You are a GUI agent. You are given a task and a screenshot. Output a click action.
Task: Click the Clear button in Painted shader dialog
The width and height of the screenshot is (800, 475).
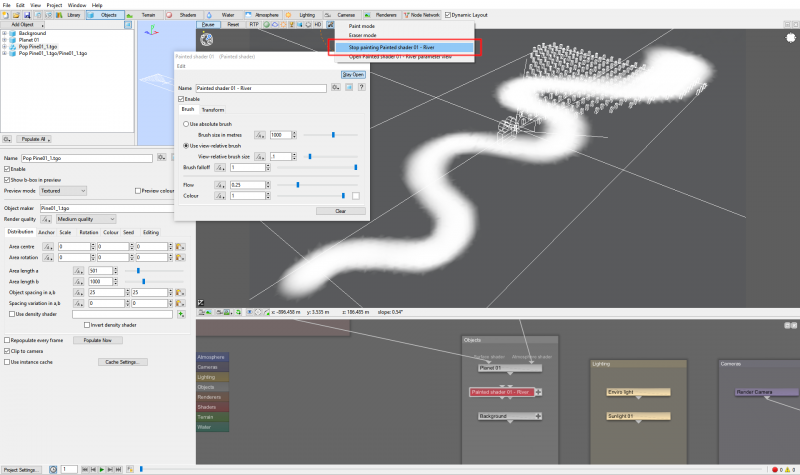coord(340,211)
